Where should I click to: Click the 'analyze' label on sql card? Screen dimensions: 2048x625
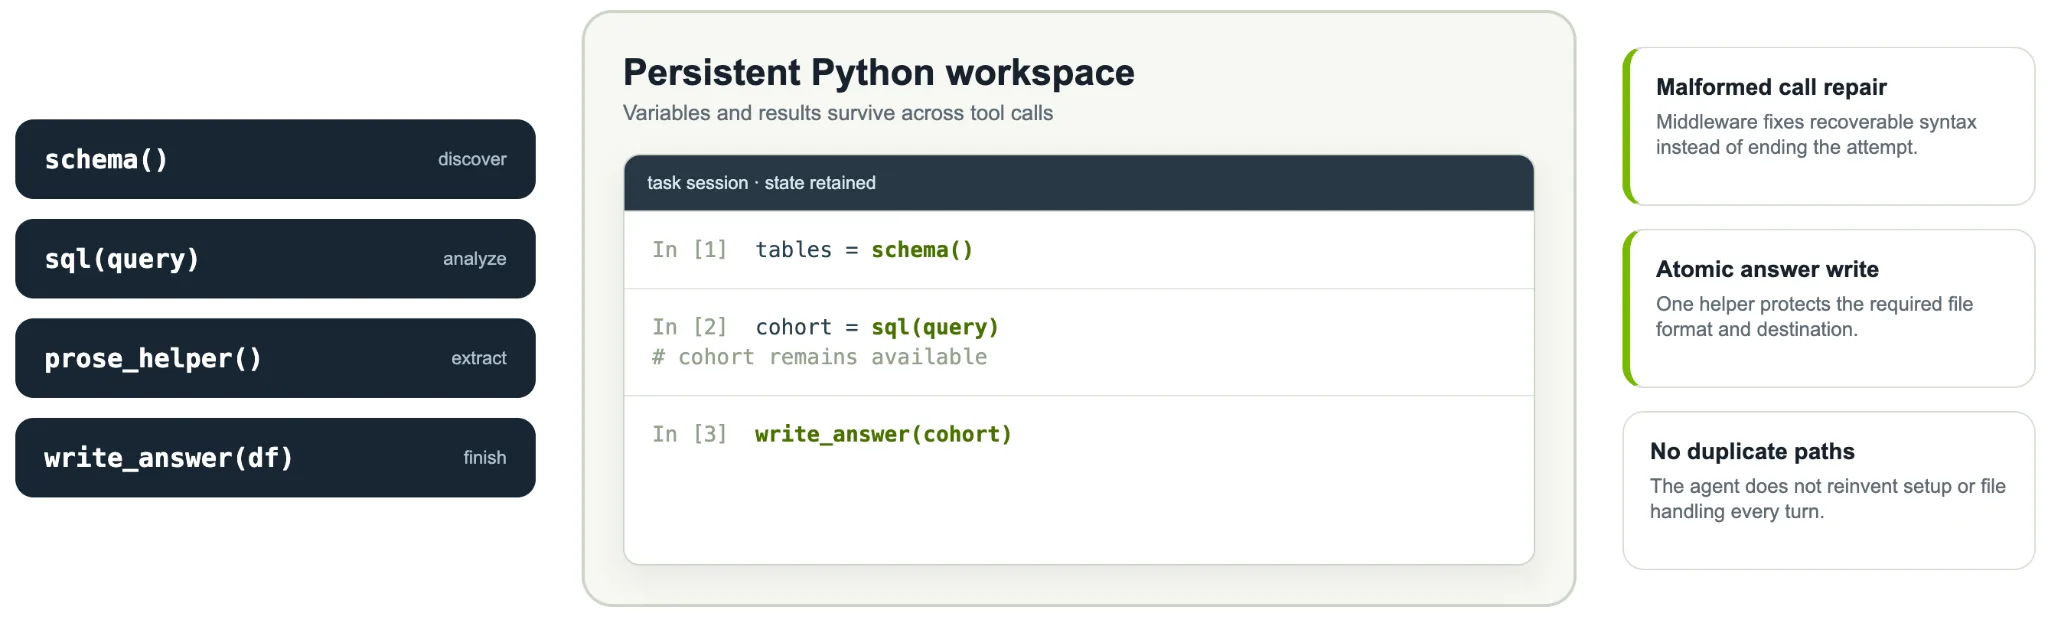tap(475, 259)
